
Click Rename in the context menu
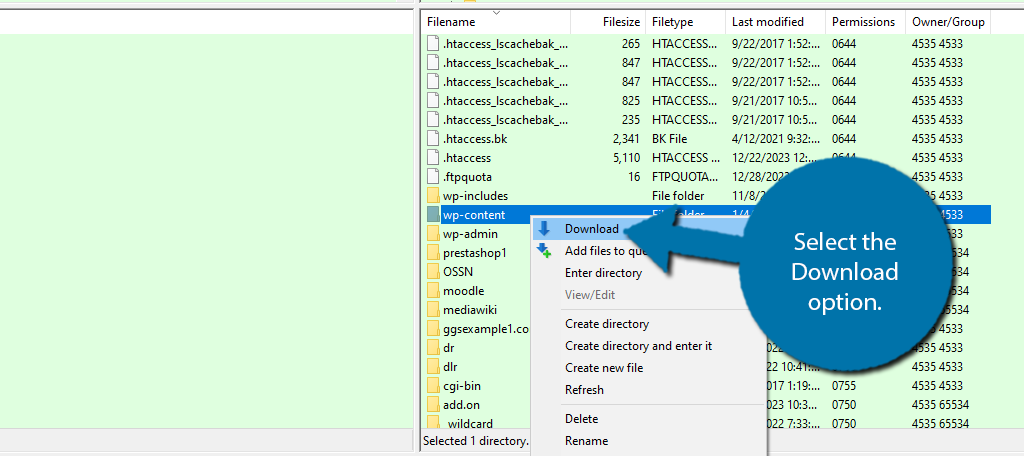coord(586,441)
